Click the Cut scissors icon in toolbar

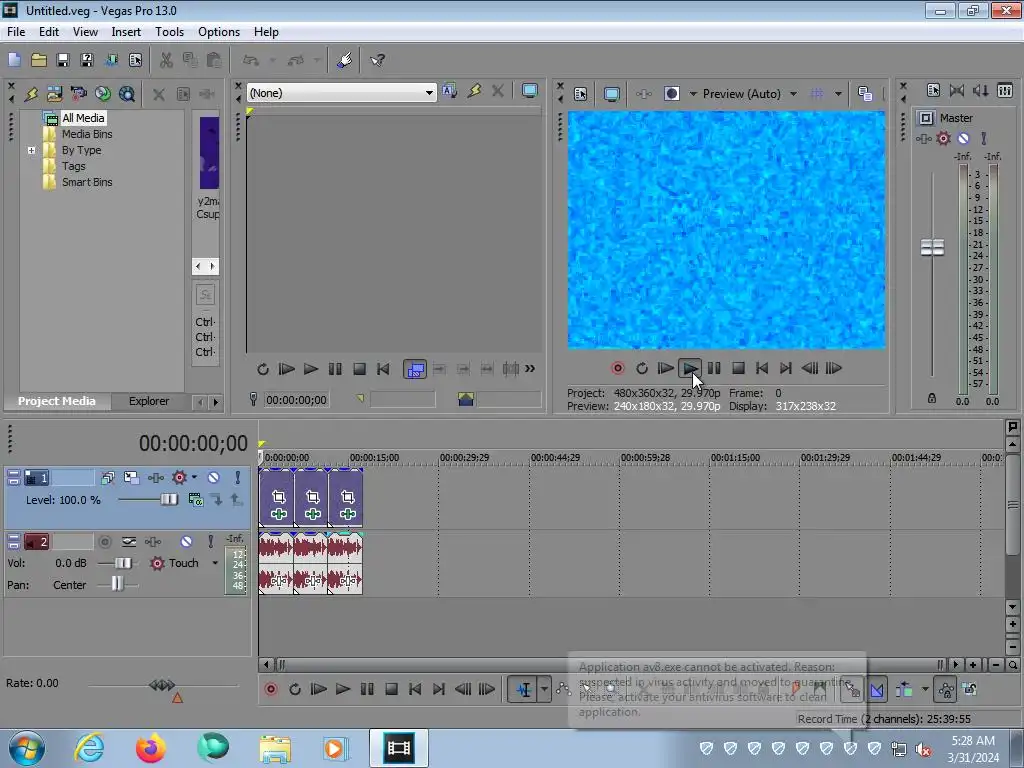pos(167,60)
